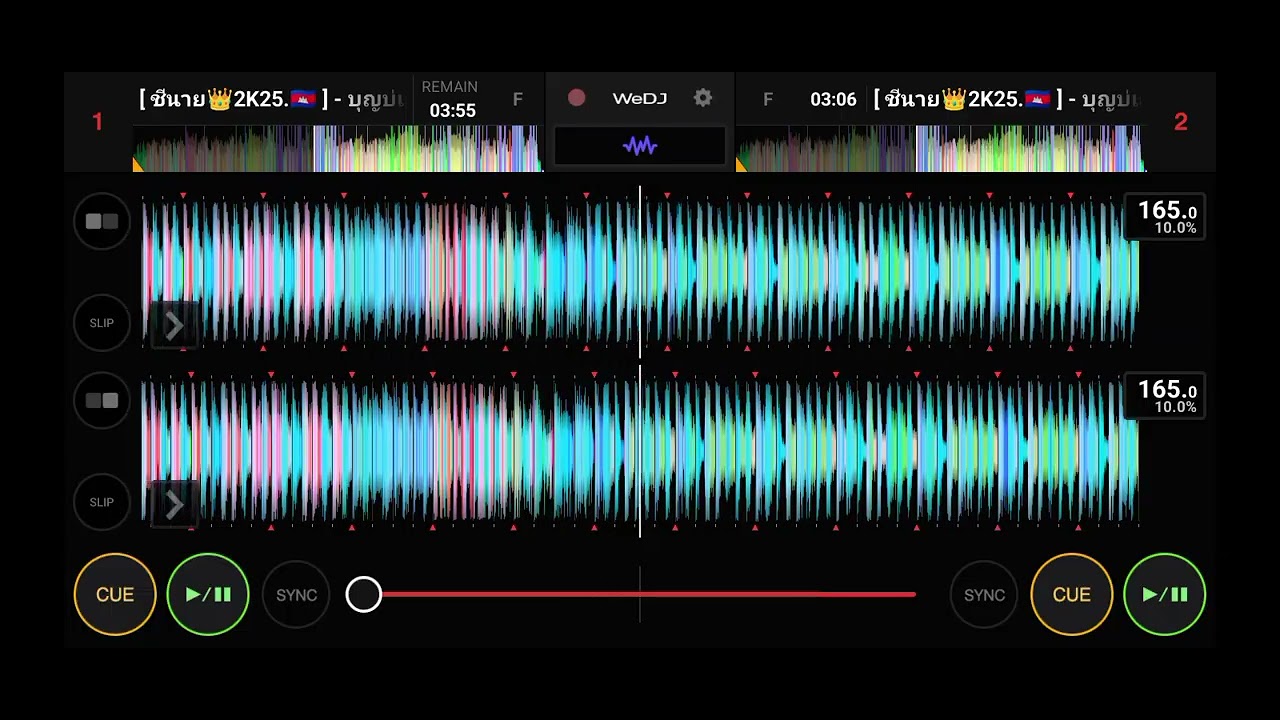Toggle SLIP mode on deck 1

[x=102, y=323]
